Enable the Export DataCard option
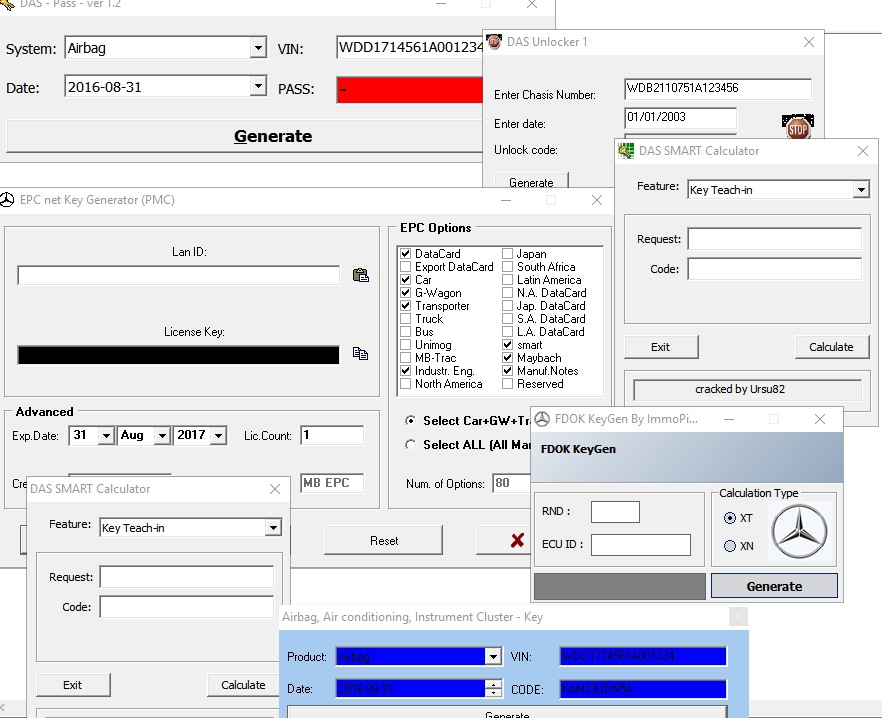The image size is (882, 718). click(406, 267)
